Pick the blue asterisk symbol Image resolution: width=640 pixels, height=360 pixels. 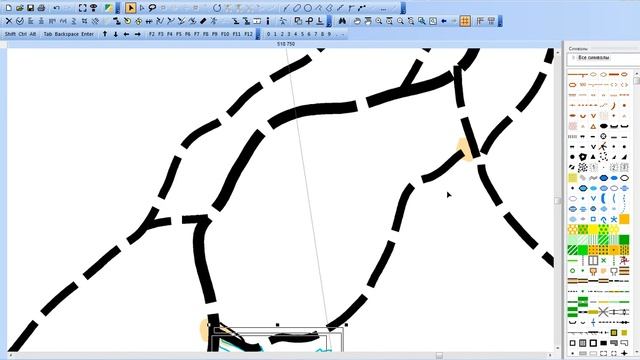click(614, 219)
